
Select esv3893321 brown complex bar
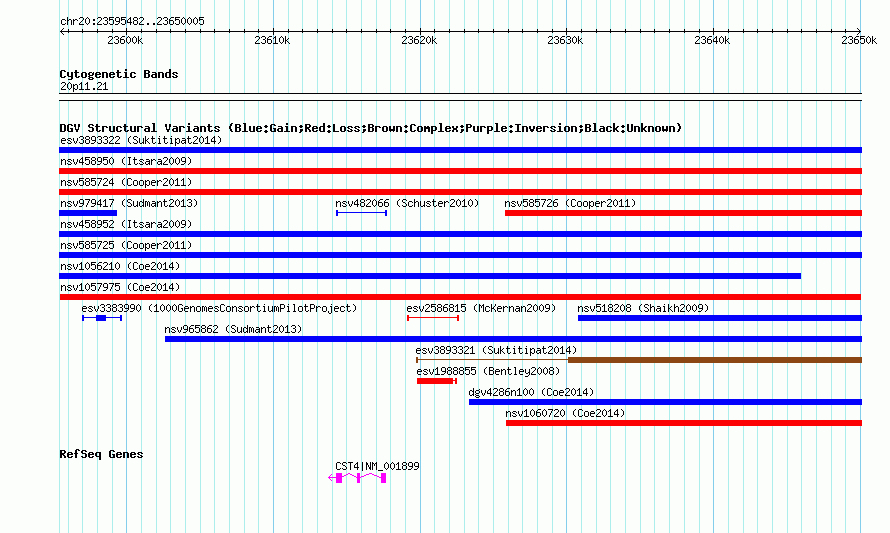pyautogui.click(x=639, y=360)
